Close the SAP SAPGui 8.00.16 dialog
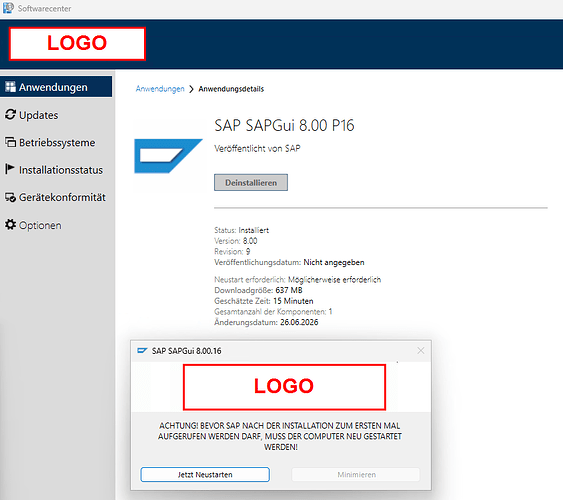 pyautogui.click(x=421, y=350)
